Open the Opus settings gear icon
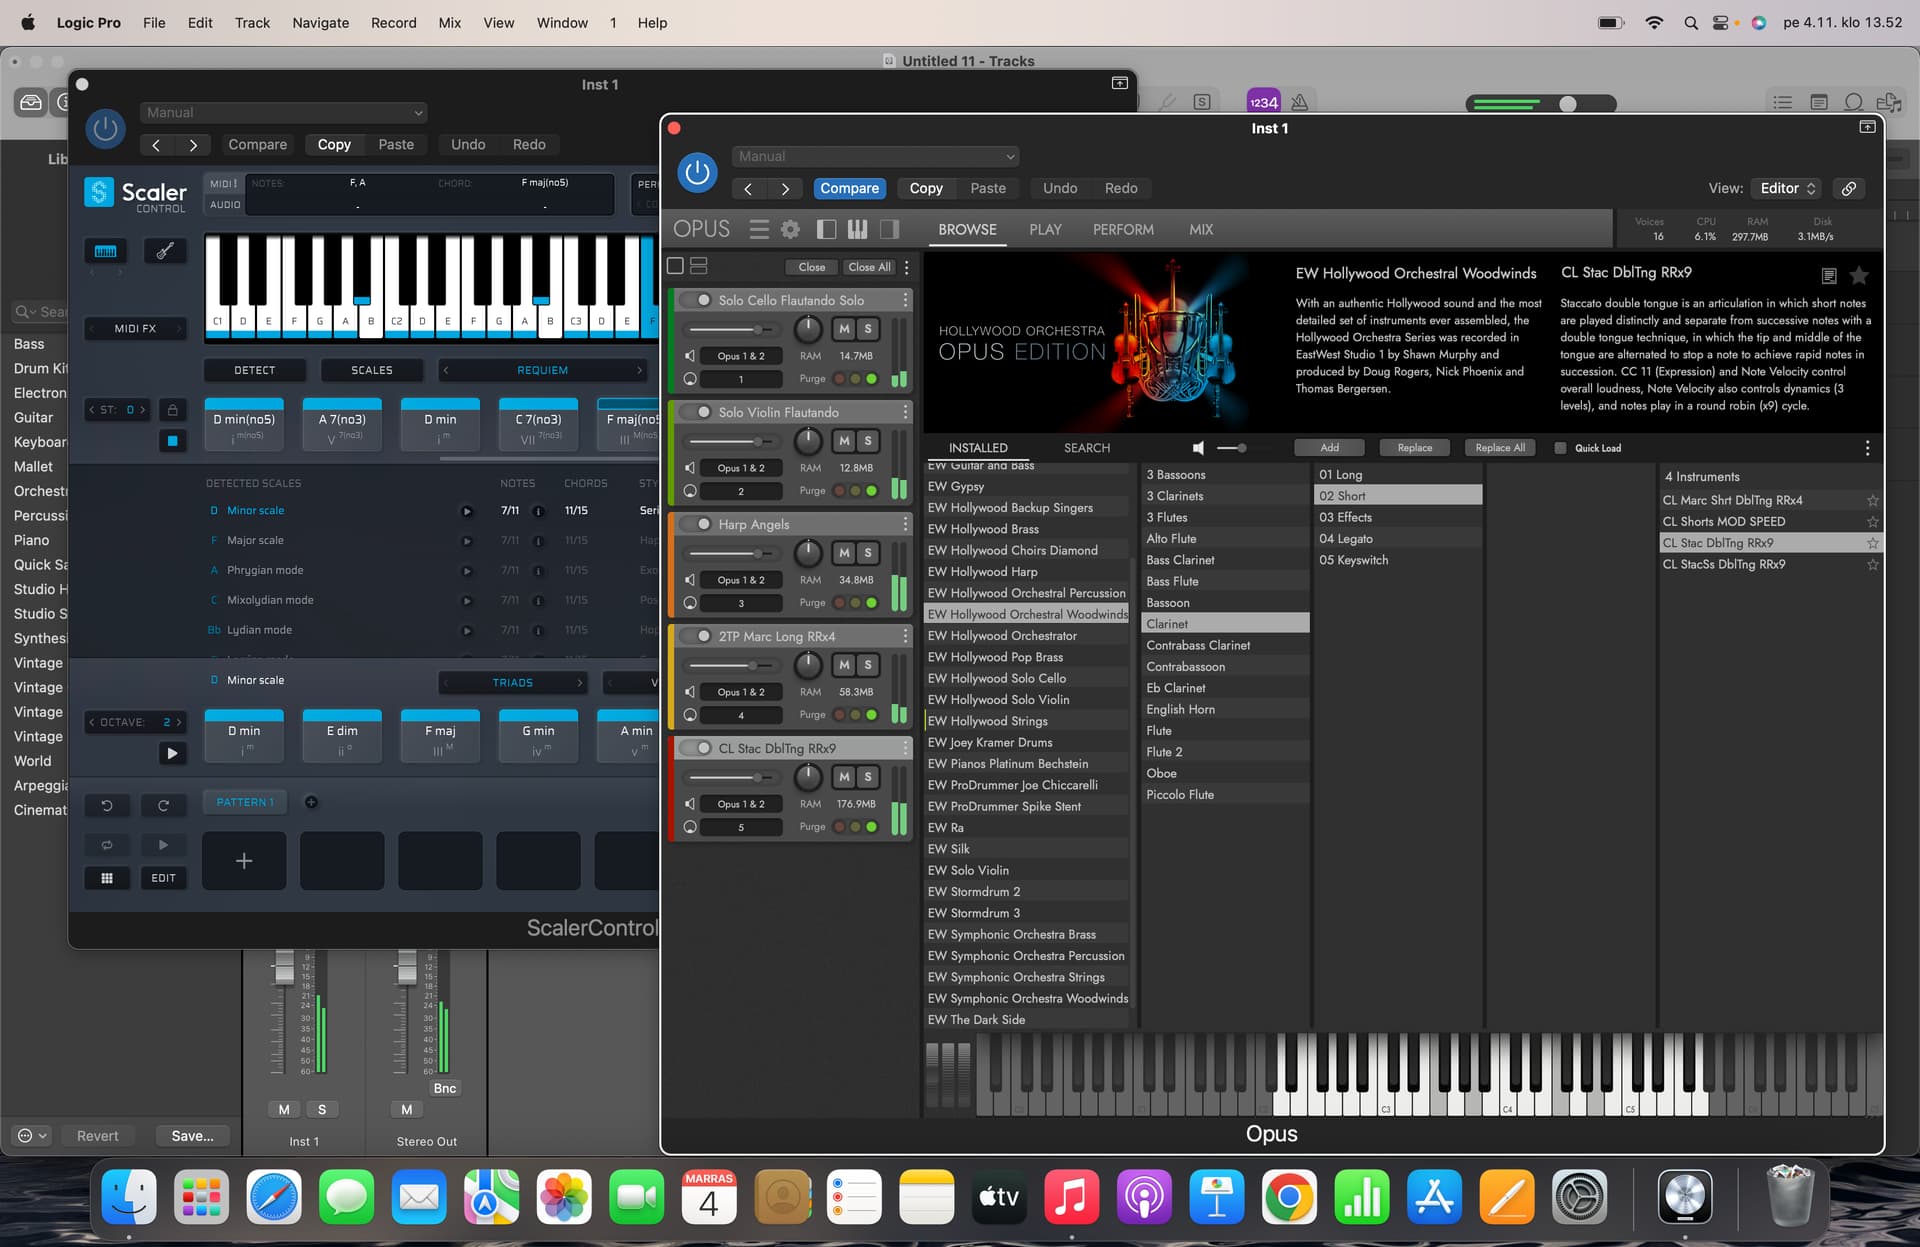This screenshot has width=1920, height=1247. click(x=790, y=230)
